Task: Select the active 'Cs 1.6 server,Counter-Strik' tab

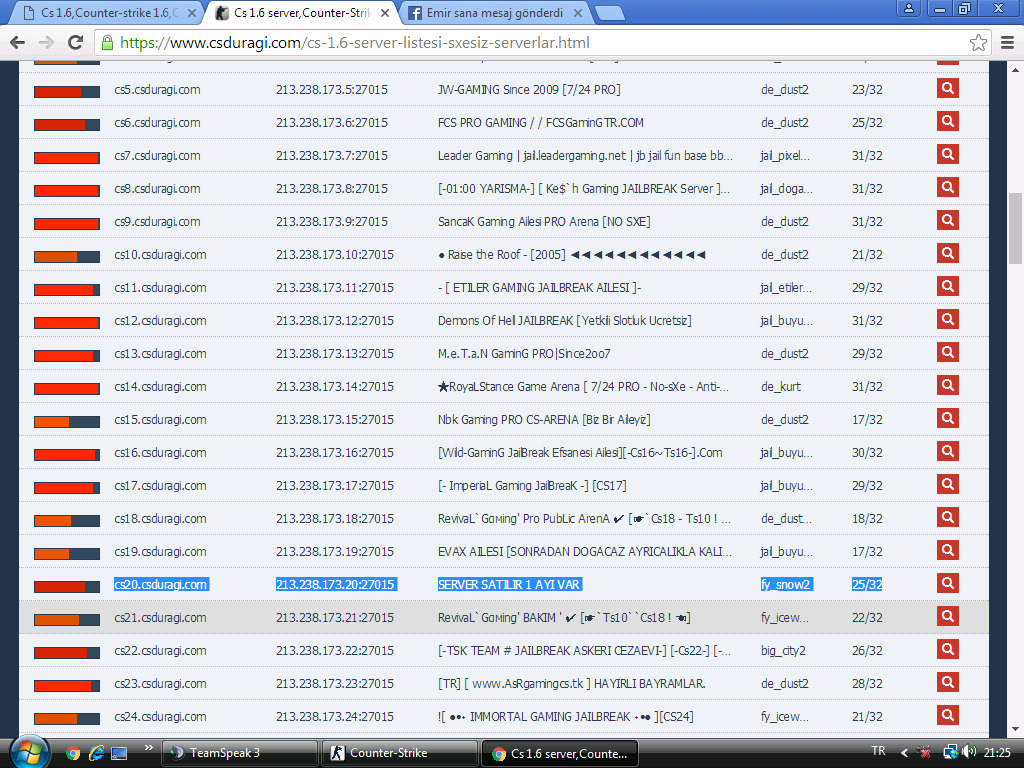Action: point(302,12)
